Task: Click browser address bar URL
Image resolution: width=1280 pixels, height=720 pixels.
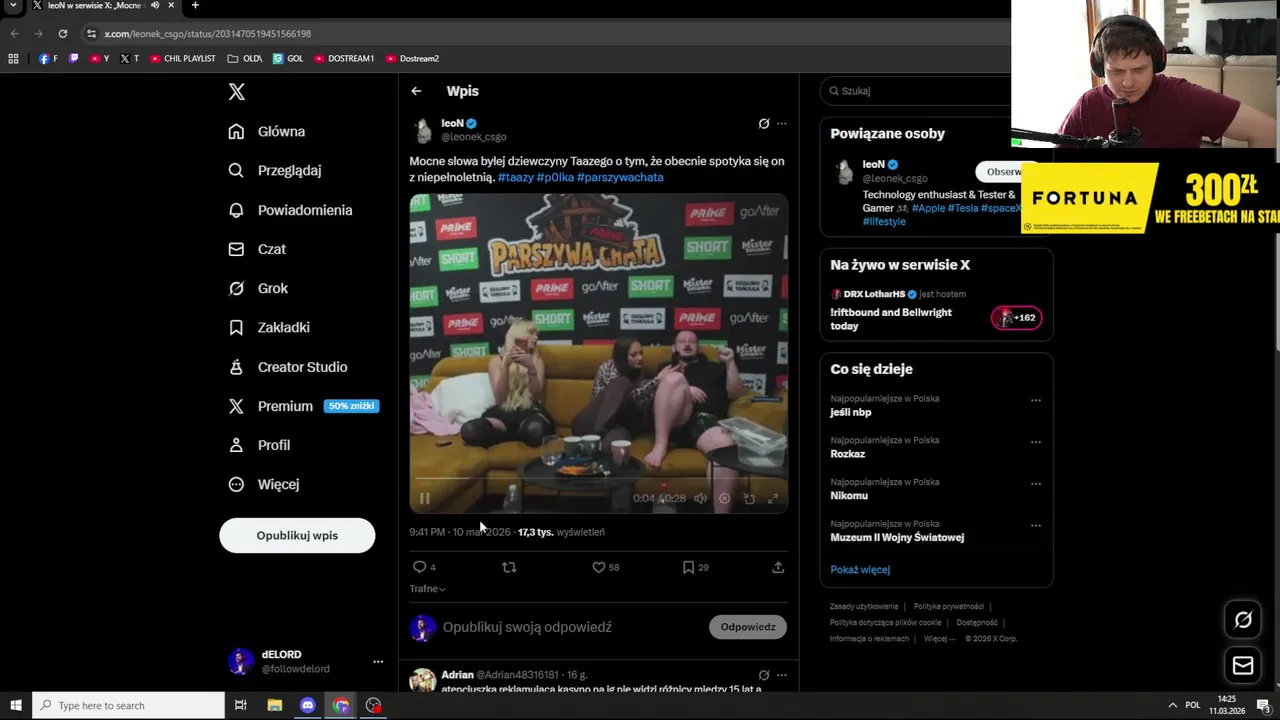Action: [x=208, y=33]
